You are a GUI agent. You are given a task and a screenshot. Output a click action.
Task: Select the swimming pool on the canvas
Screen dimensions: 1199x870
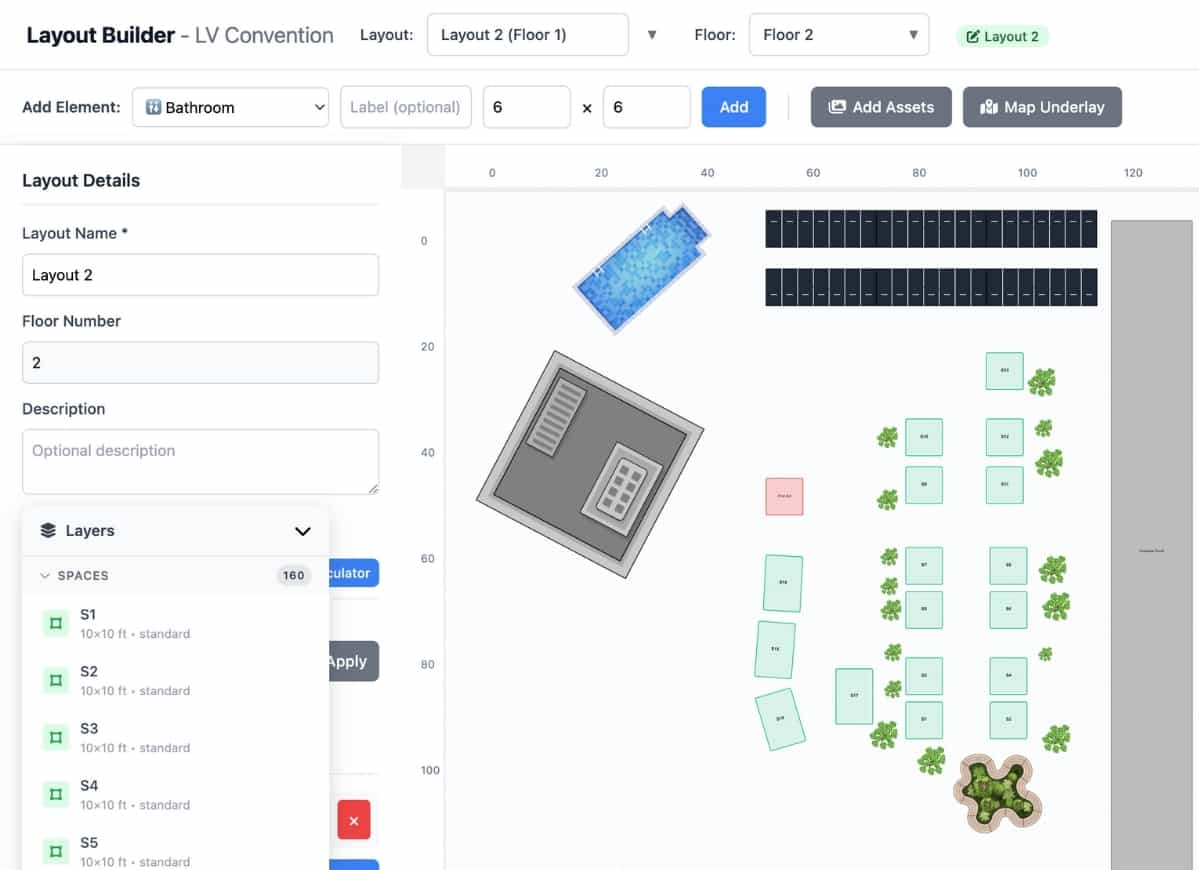(x=641, y=266)
